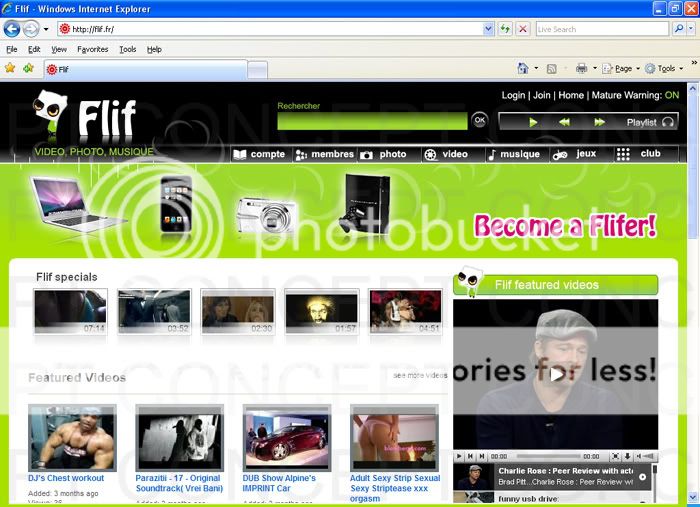Open the Favorites menu
This screenshot has height=507, width=700.
point(92,49)
